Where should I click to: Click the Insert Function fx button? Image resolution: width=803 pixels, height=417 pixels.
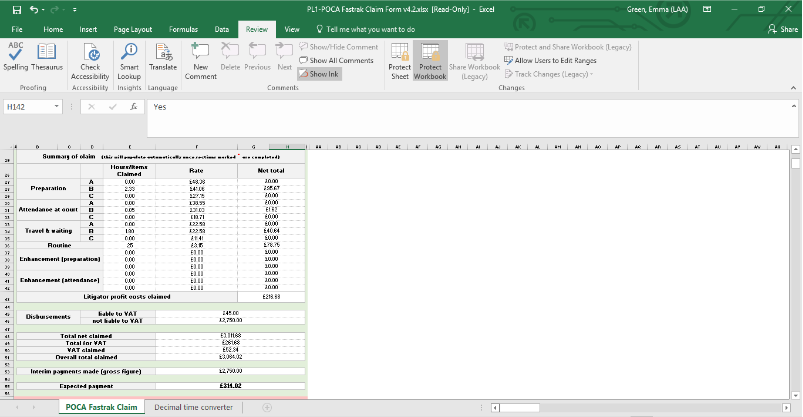[133, 106]
